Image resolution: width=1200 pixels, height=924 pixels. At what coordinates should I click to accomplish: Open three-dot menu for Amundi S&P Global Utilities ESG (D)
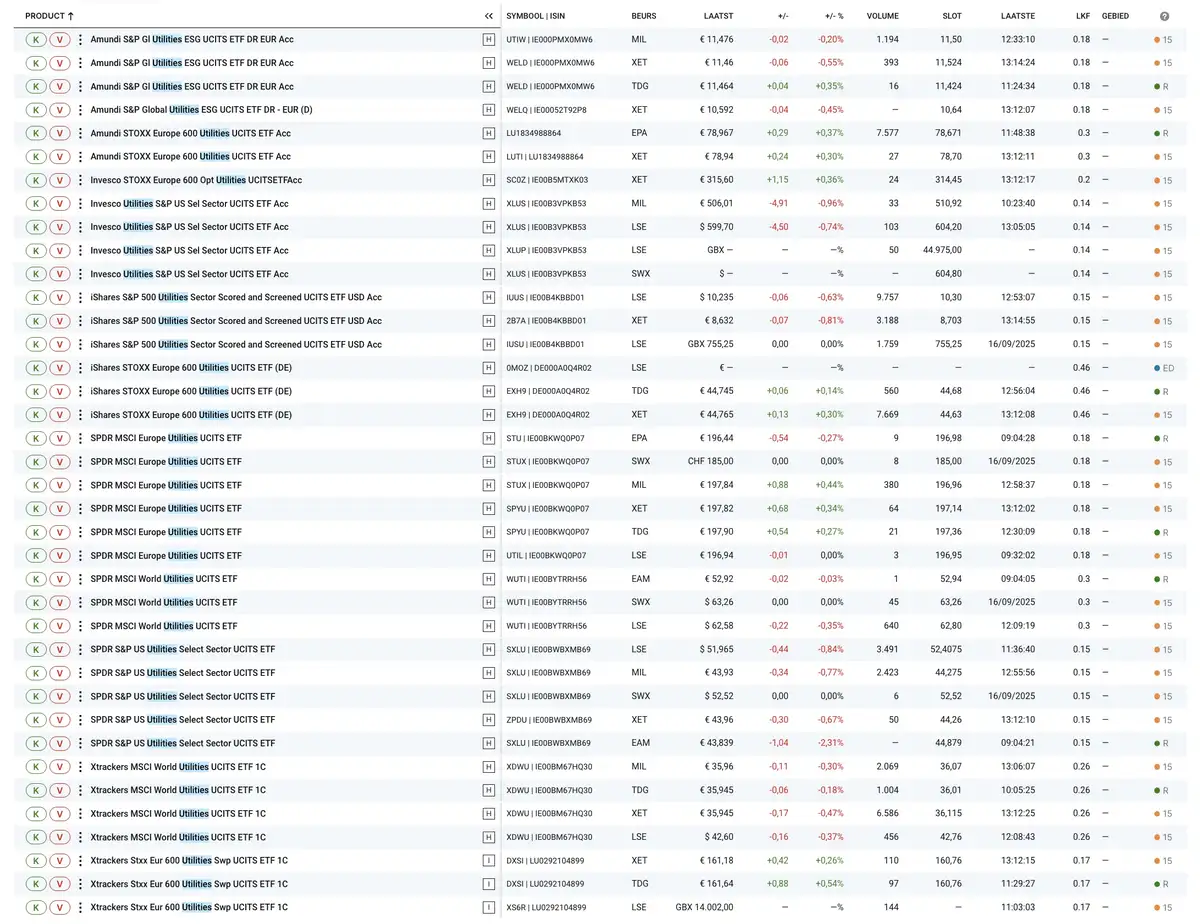tap(80, 110)
